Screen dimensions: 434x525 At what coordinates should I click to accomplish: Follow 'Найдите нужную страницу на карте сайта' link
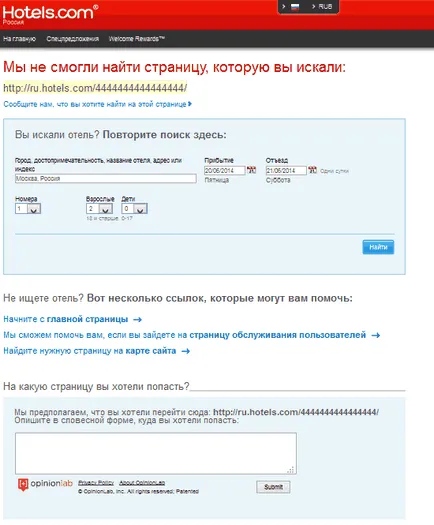pyautogui.click(x=96, y=351)
